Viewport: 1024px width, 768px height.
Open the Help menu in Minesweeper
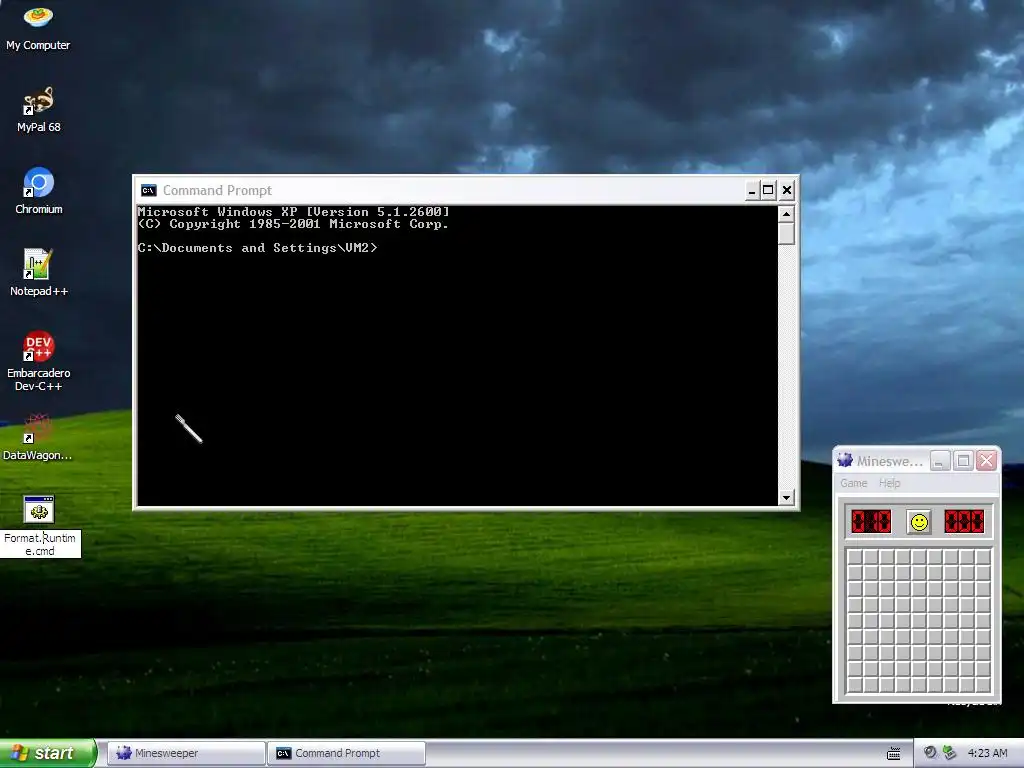click(889, 483)
